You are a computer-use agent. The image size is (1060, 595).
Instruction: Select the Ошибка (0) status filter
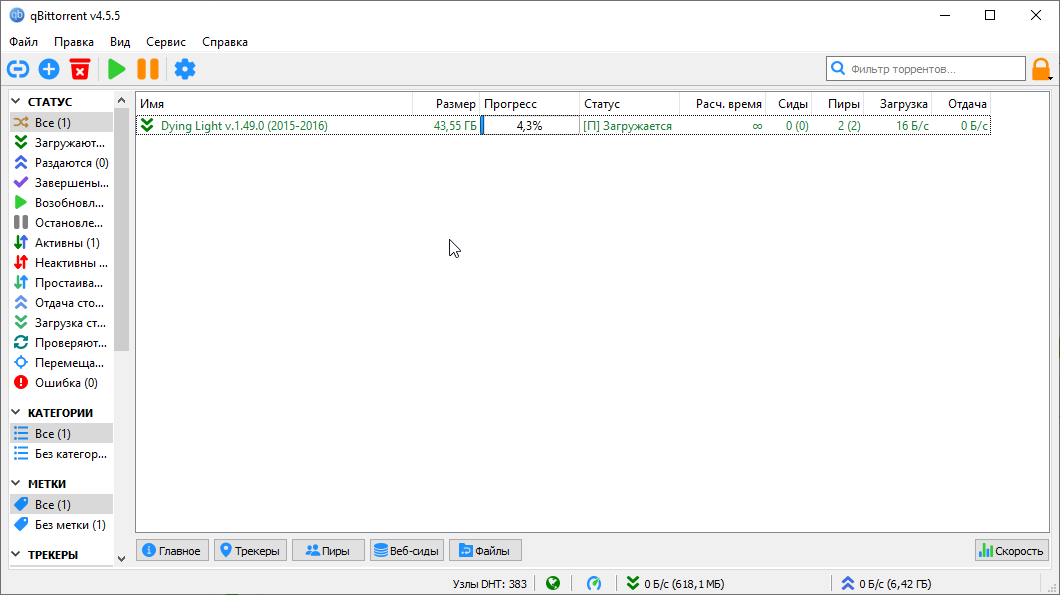(66, 383)
